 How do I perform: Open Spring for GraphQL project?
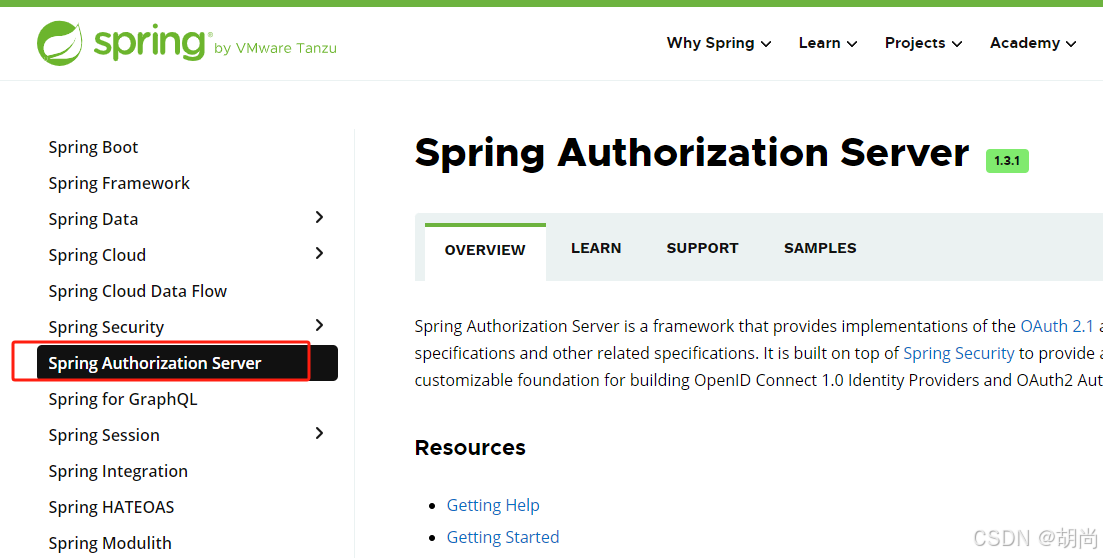coord(123,400)
